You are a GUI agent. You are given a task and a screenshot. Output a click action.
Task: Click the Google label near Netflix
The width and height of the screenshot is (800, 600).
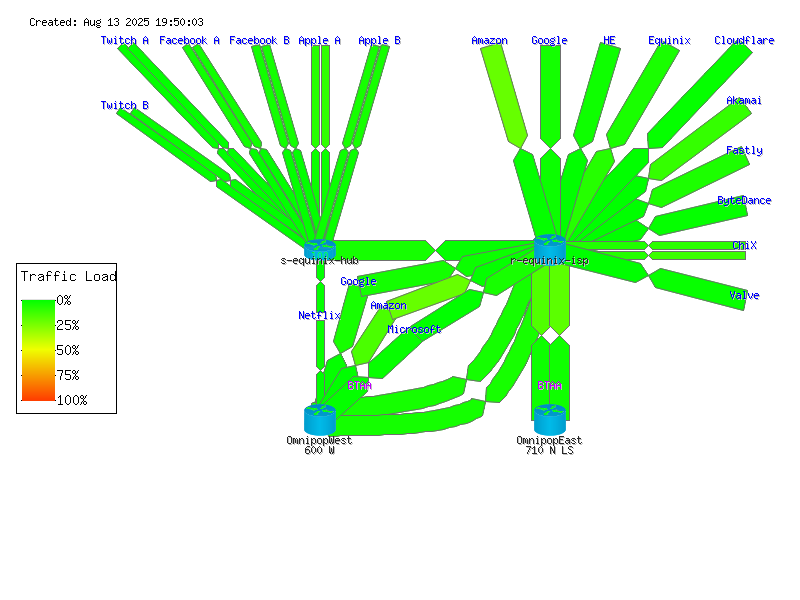point(358,281)
